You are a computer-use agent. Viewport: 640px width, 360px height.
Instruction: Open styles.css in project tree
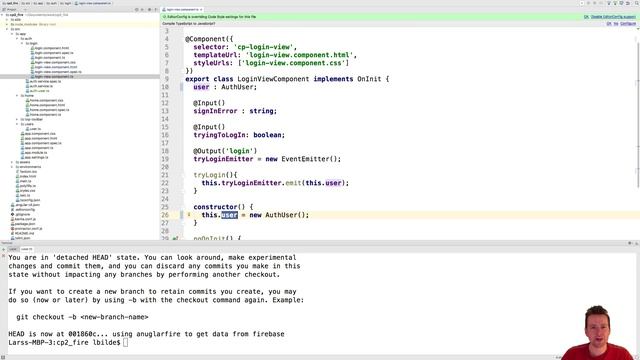pos(25,191)
